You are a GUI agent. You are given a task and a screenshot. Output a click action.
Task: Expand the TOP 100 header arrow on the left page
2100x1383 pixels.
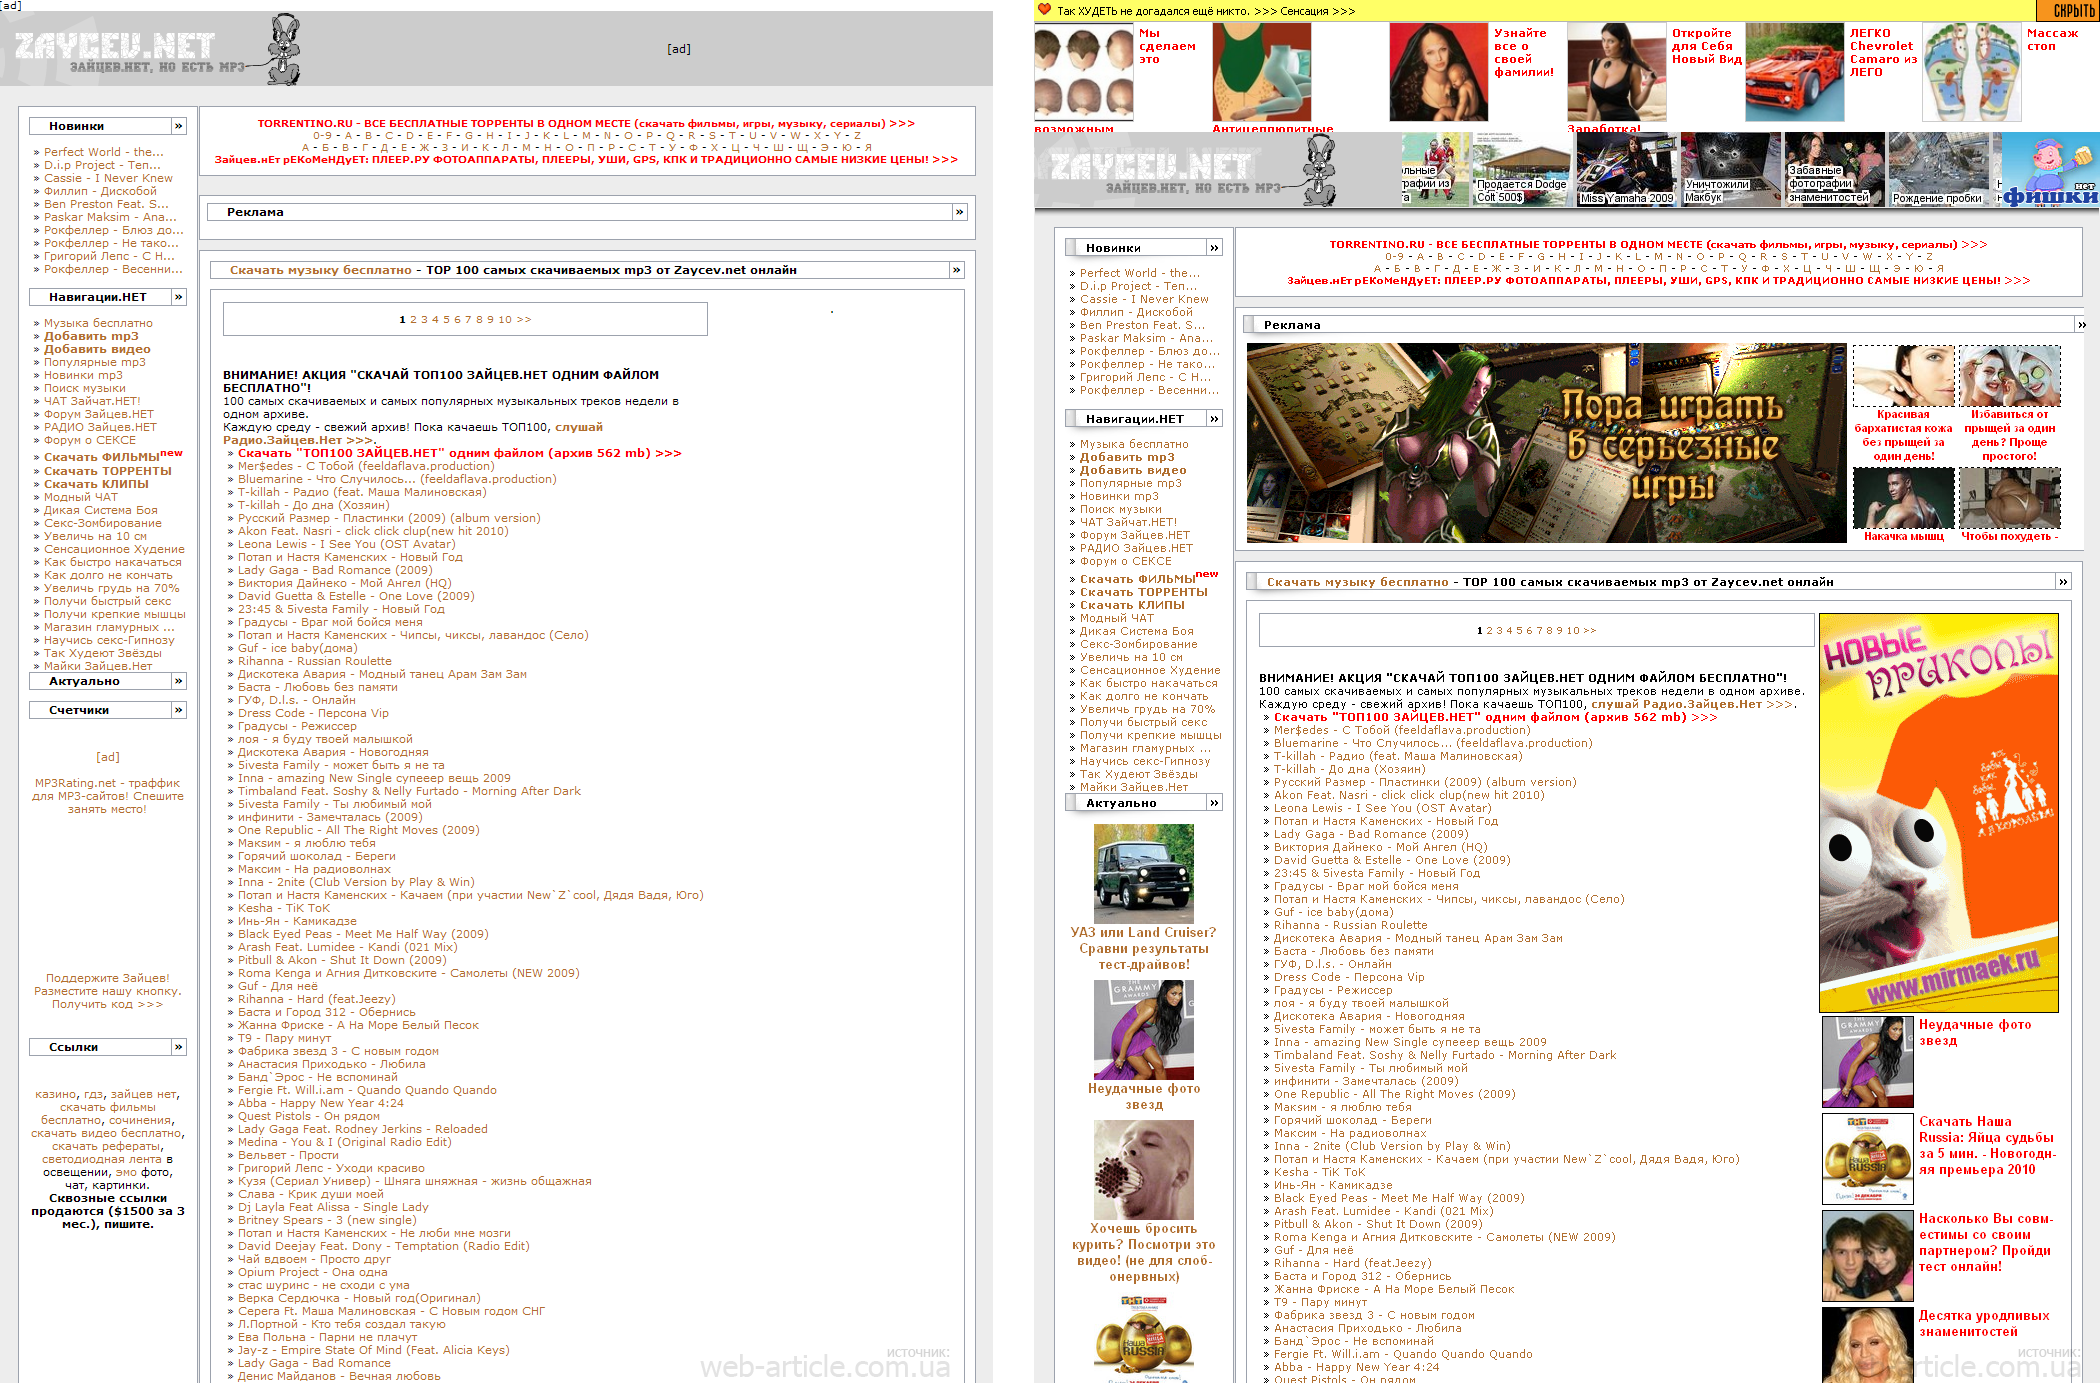coord(957,270)
